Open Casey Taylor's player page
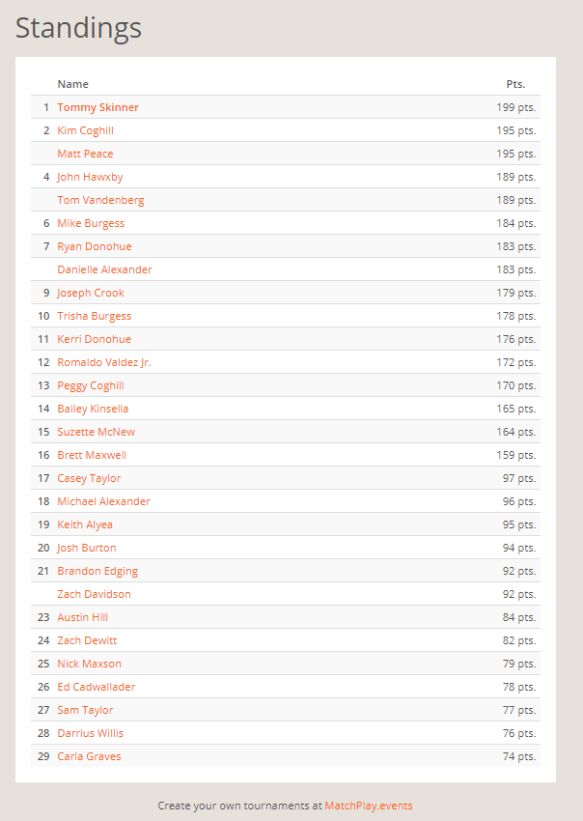Viewport: 583px width, 821px height. click(x=89, y=478)
